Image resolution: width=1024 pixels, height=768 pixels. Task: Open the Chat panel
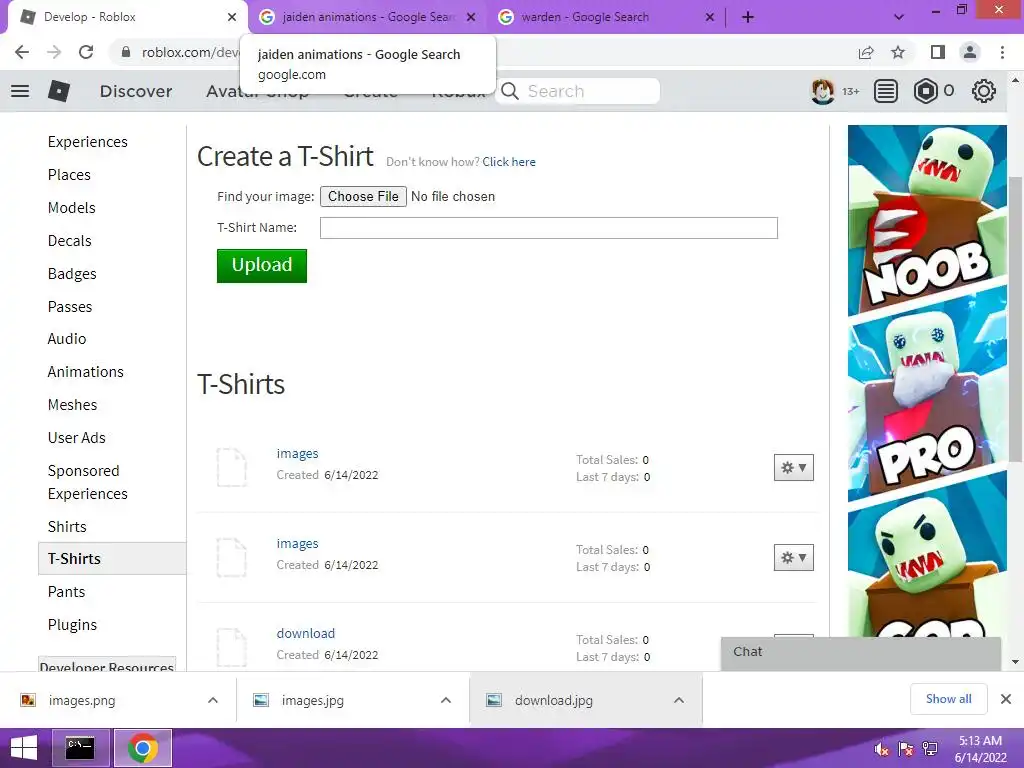point(861,652)
